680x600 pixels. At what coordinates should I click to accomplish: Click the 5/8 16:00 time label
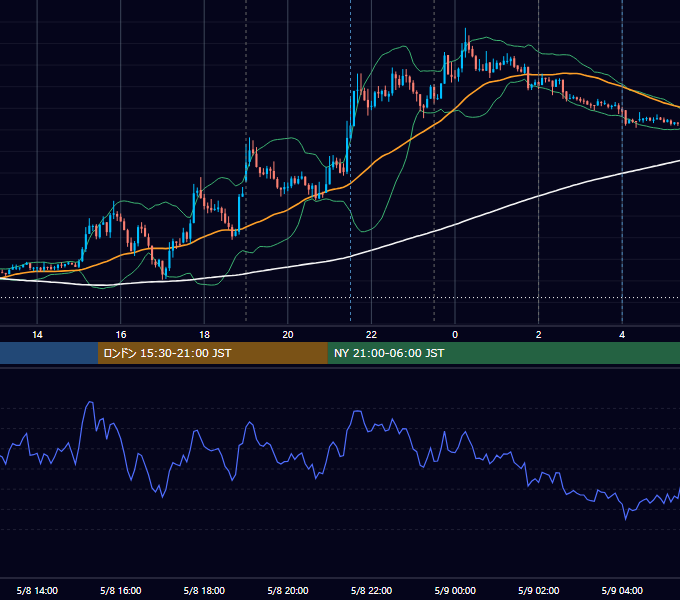[121, 590]
